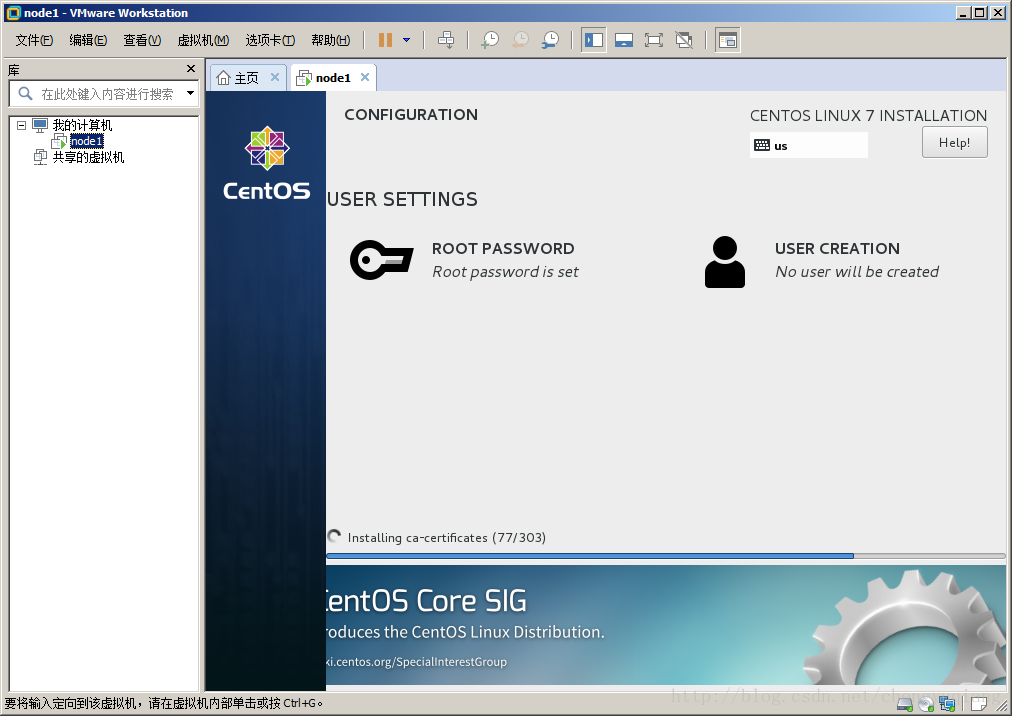Select 共享的虚拟机 in library tree
Screen dimensions: 1012x716
(88, 157)
